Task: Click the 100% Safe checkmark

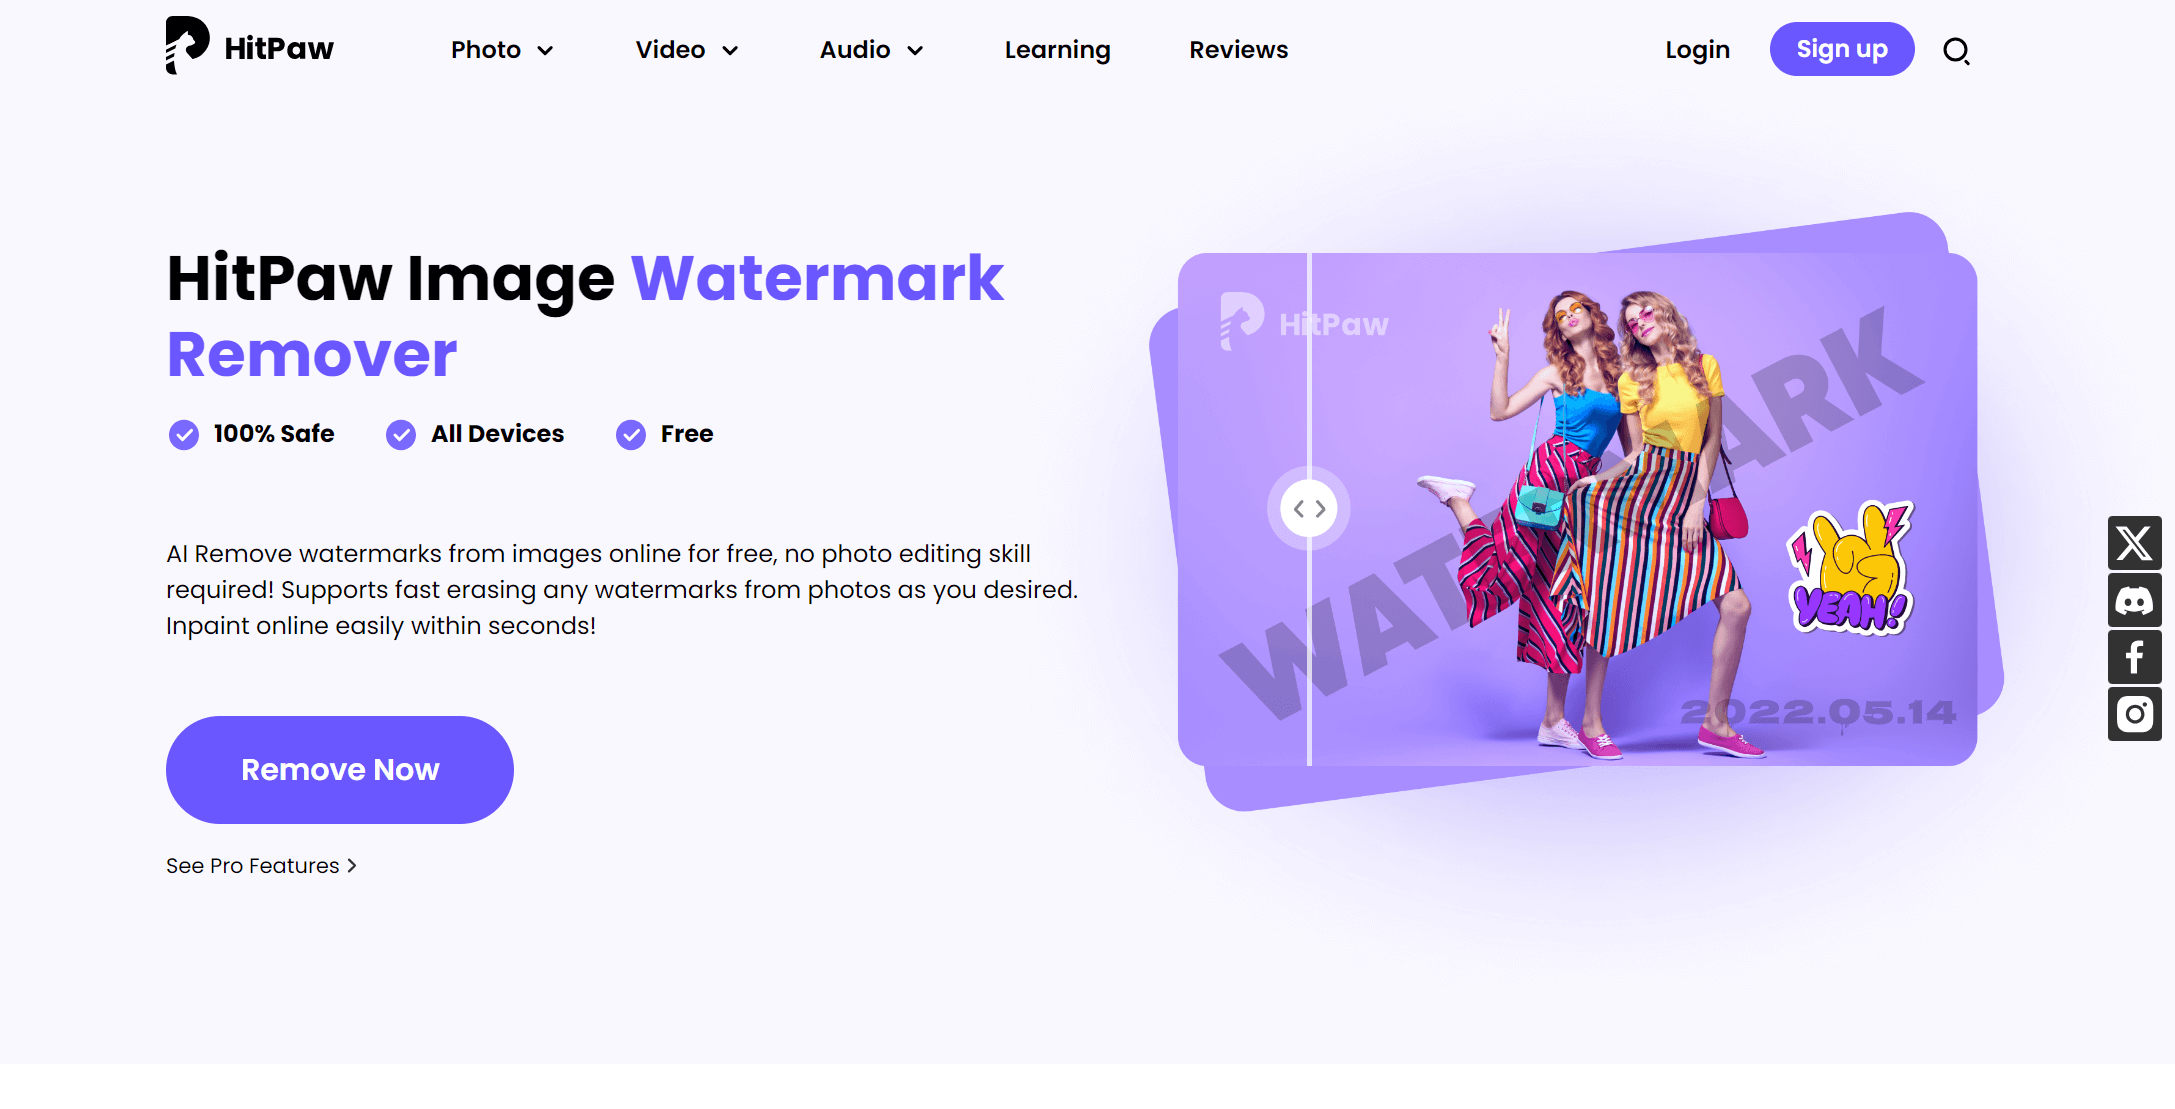Action: (x=184, y=435)
